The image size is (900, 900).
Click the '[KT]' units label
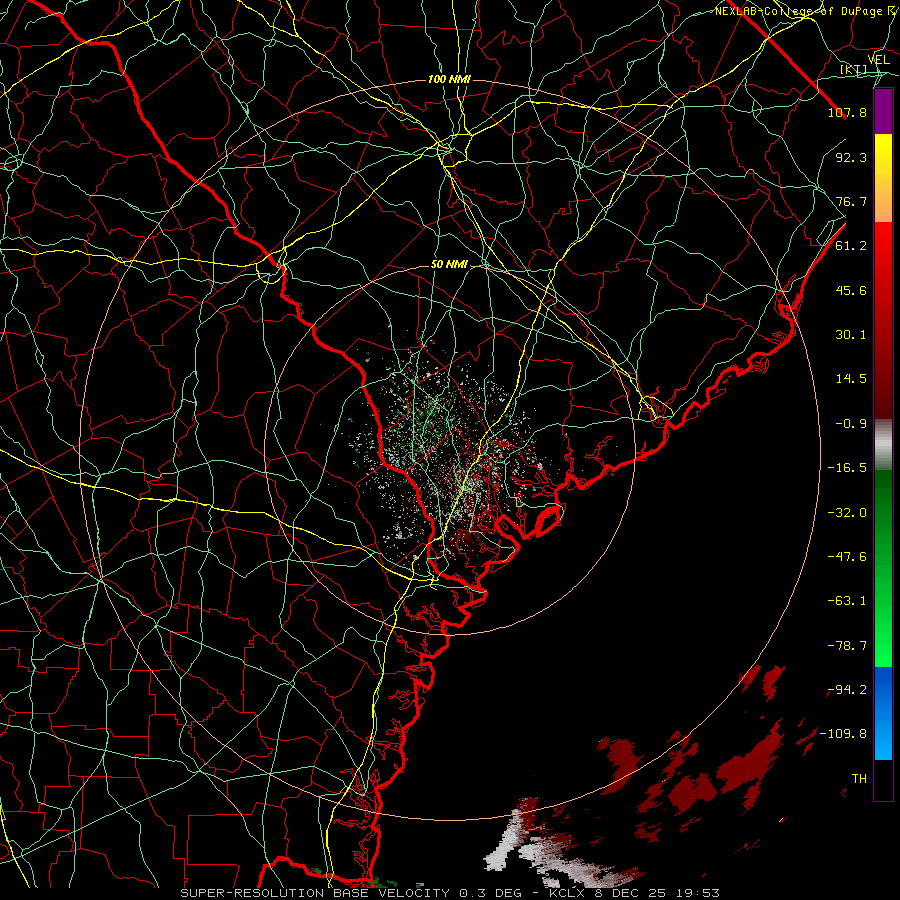(x=854, y=69)
